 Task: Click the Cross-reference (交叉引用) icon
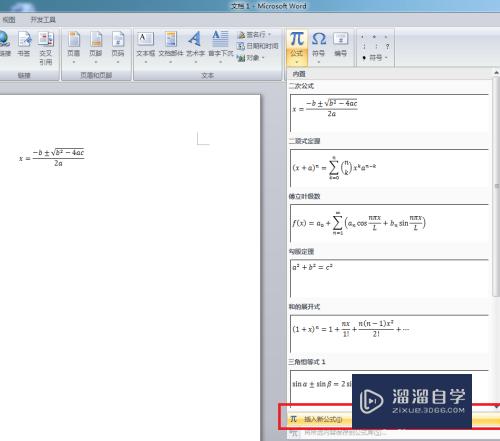coord(46,39)
